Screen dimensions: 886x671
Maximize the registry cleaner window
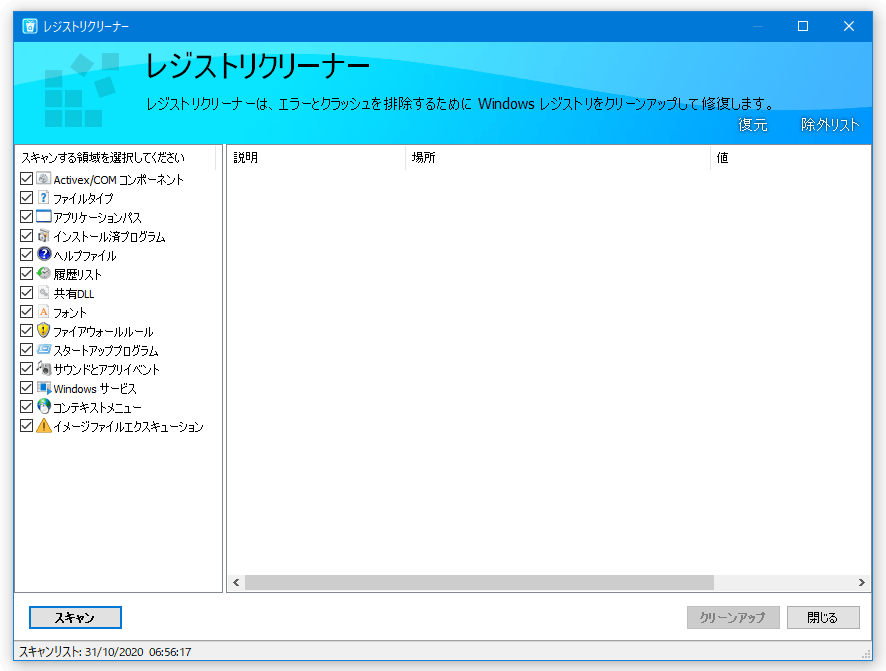(x=803, y=26)
